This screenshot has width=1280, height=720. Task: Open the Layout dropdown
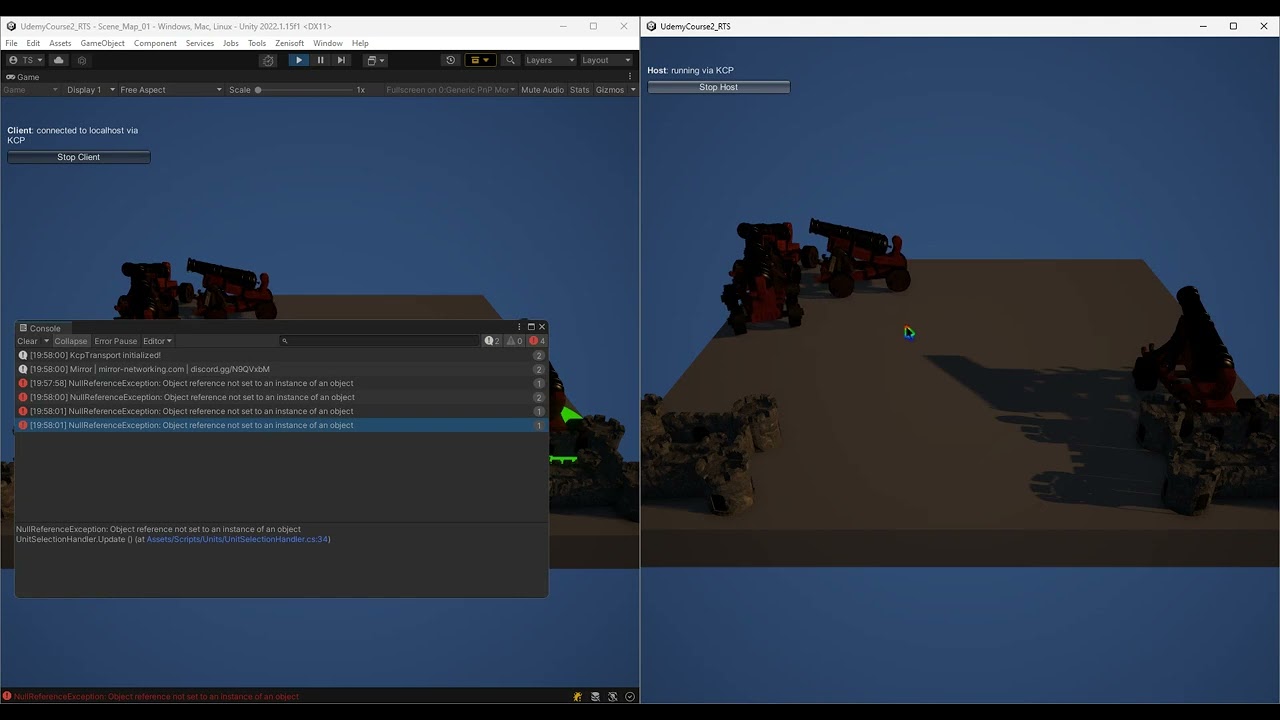click(x=606, y=60)
